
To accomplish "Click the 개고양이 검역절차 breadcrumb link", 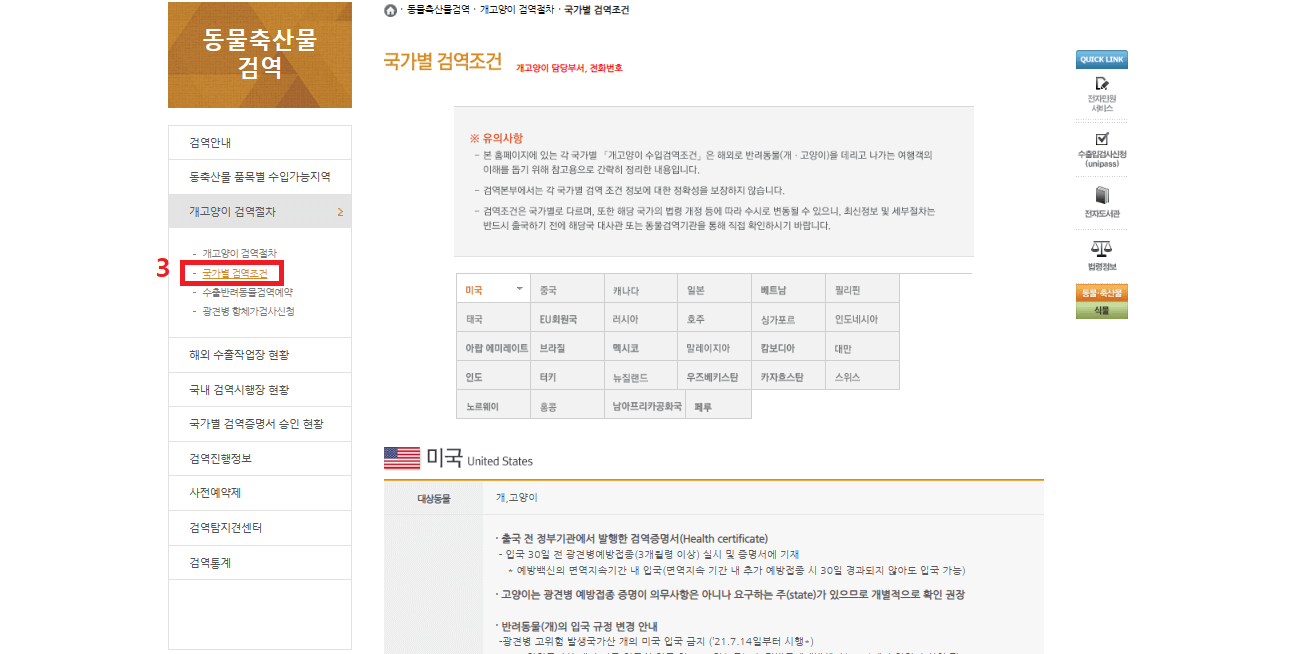I will tap(517, 10).
